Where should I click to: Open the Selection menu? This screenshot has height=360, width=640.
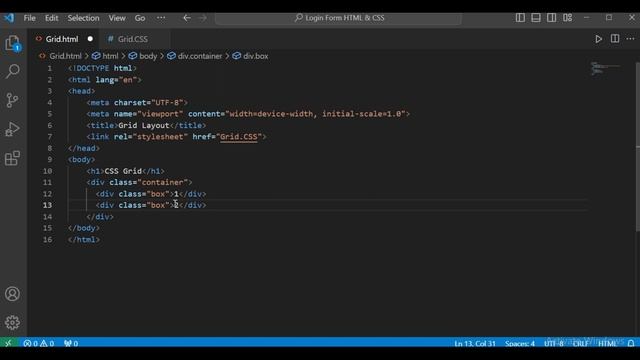click(83, 18)
